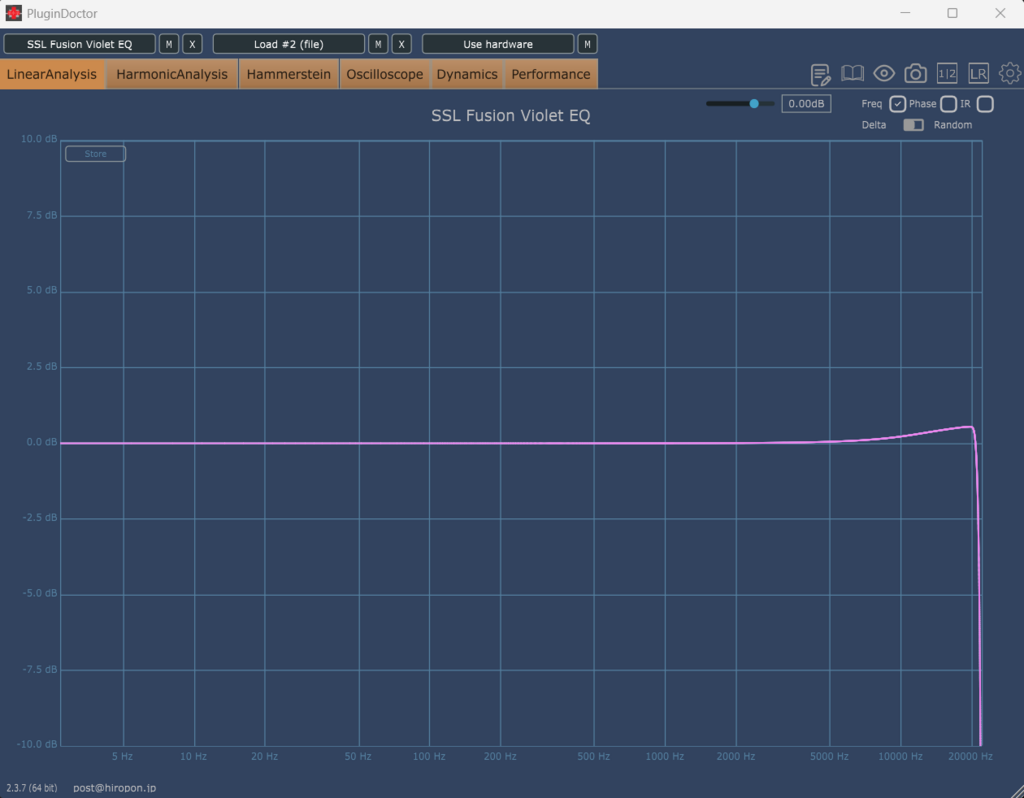
Task: Go to the Oscilloscope tab
Action: point(385,74)
